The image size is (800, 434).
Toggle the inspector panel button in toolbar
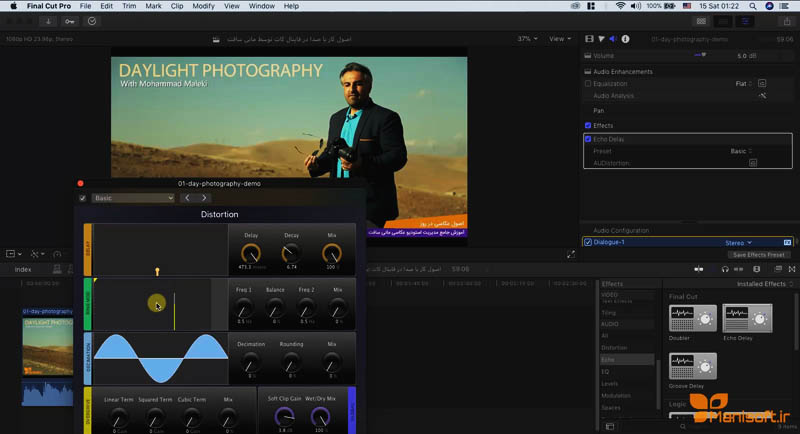click(745, 21)
